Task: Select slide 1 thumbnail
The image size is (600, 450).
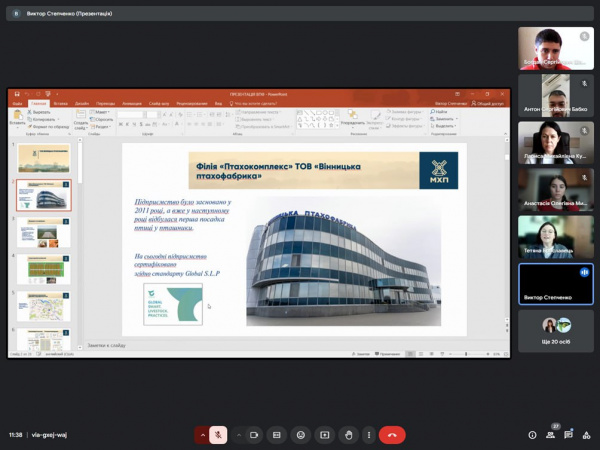Action: pyautogui.click(x=44, y=158)
